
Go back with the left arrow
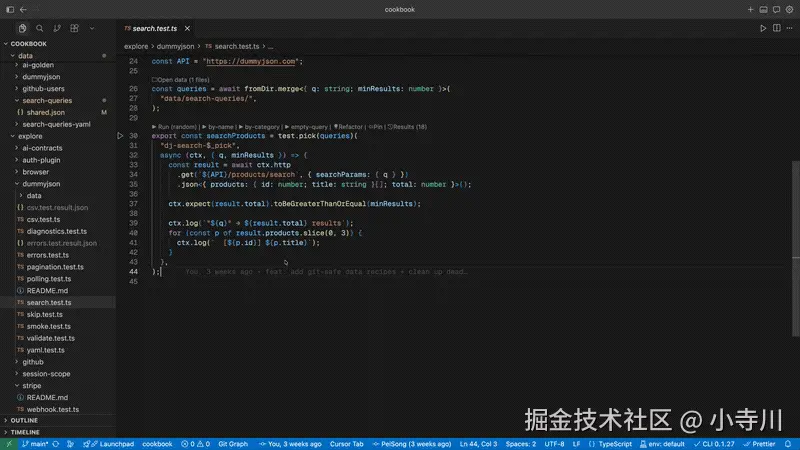23,9
